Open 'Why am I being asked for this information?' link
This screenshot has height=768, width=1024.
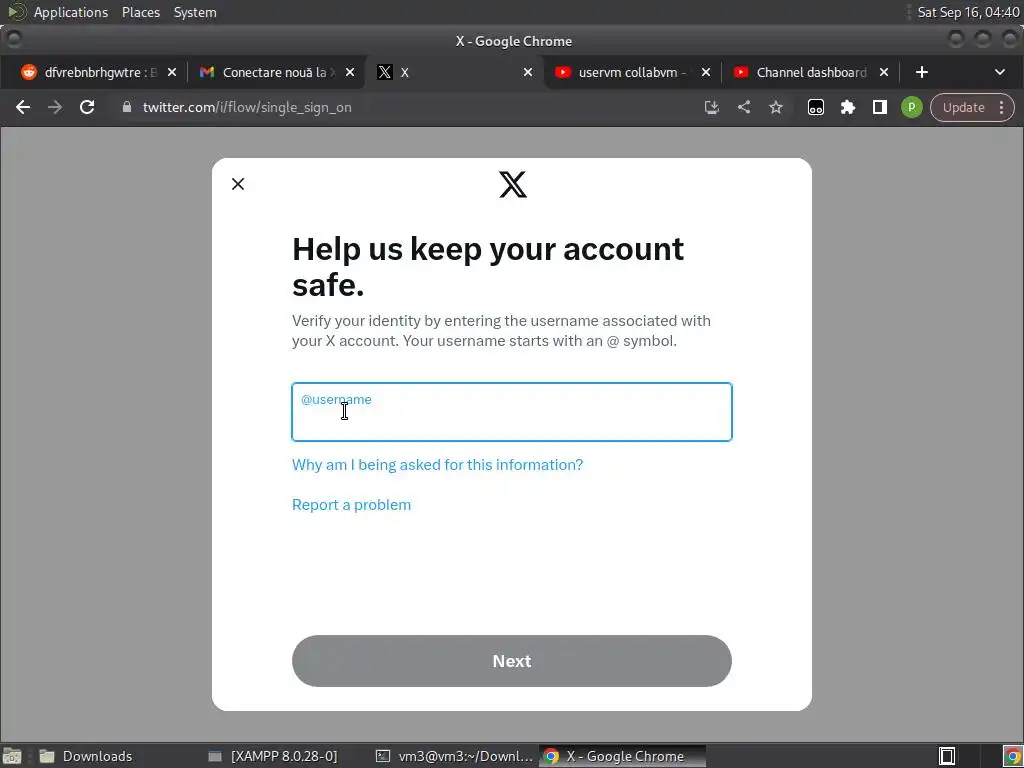point(438,464)
